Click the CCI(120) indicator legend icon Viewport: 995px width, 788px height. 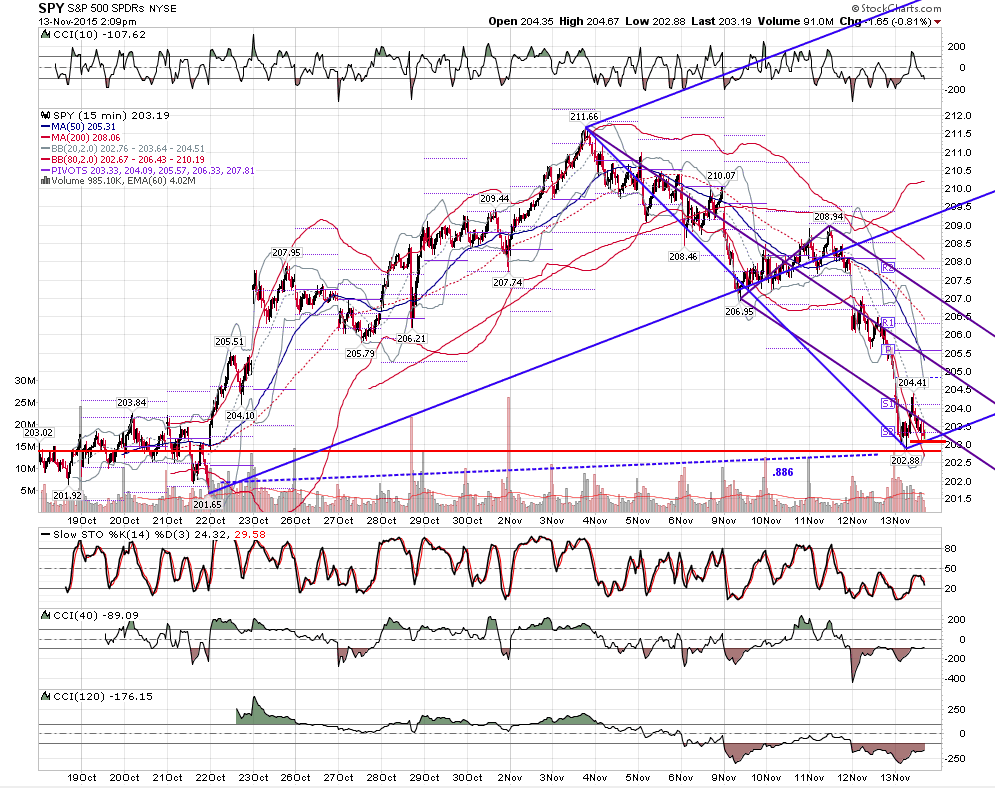46,696
